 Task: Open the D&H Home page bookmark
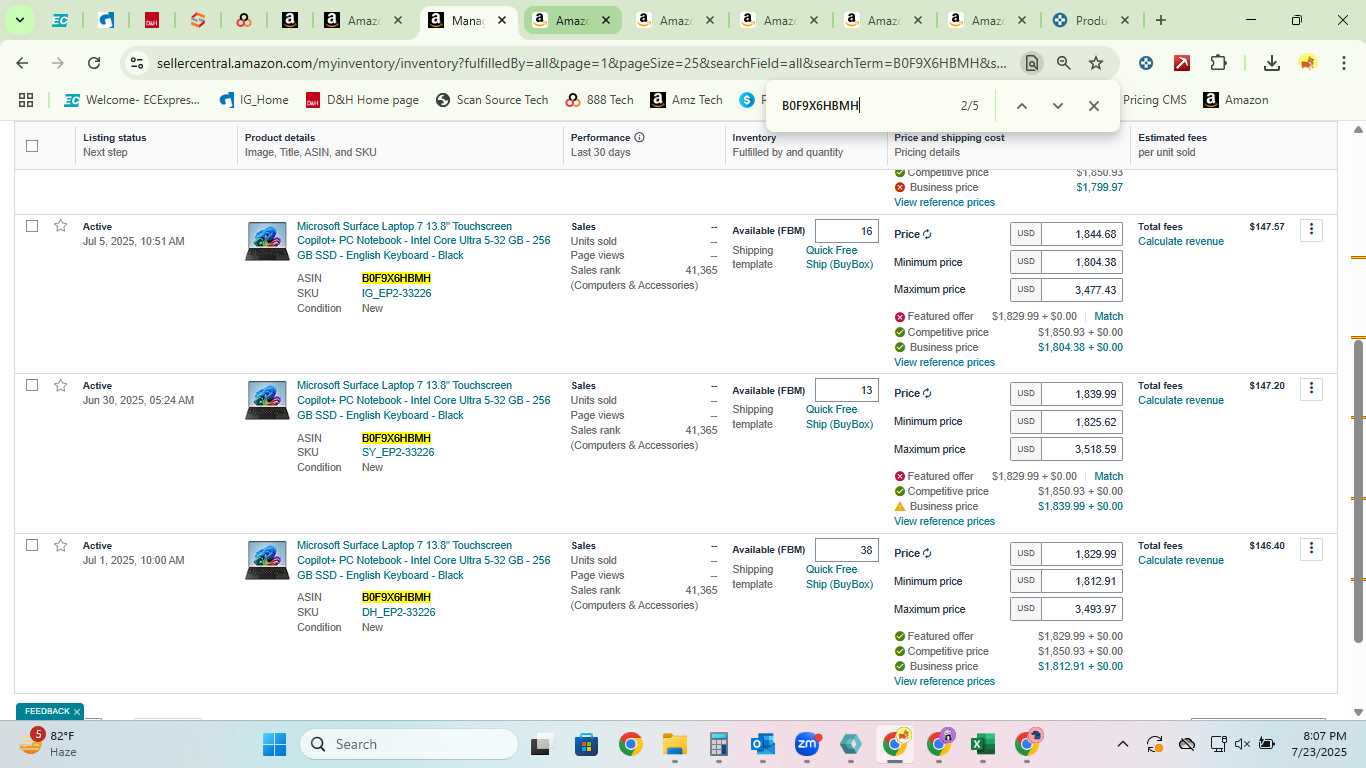click(x=362, y=100)
